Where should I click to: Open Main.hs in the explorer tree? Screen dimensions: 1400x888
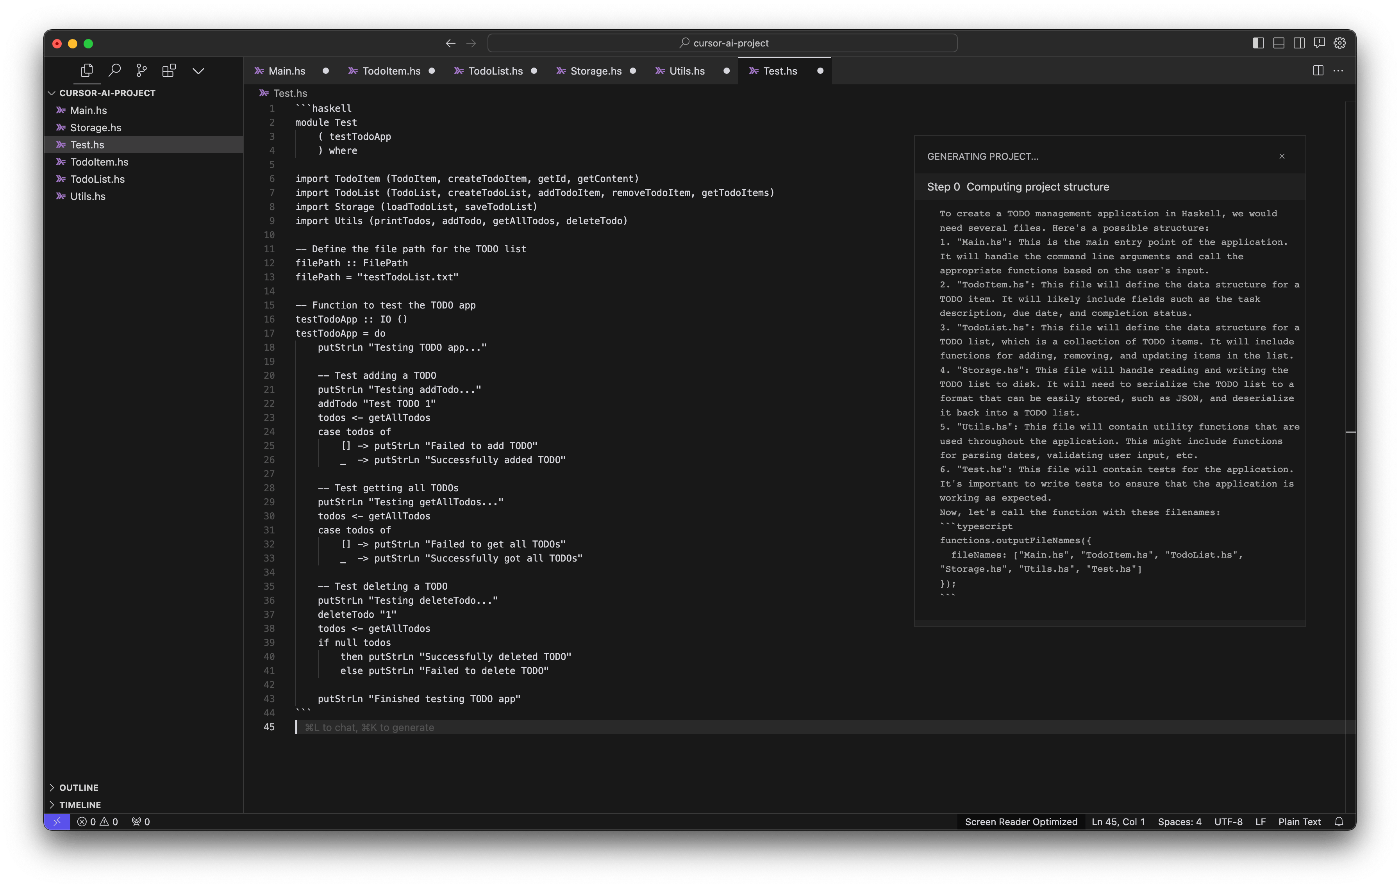(143, 110)
